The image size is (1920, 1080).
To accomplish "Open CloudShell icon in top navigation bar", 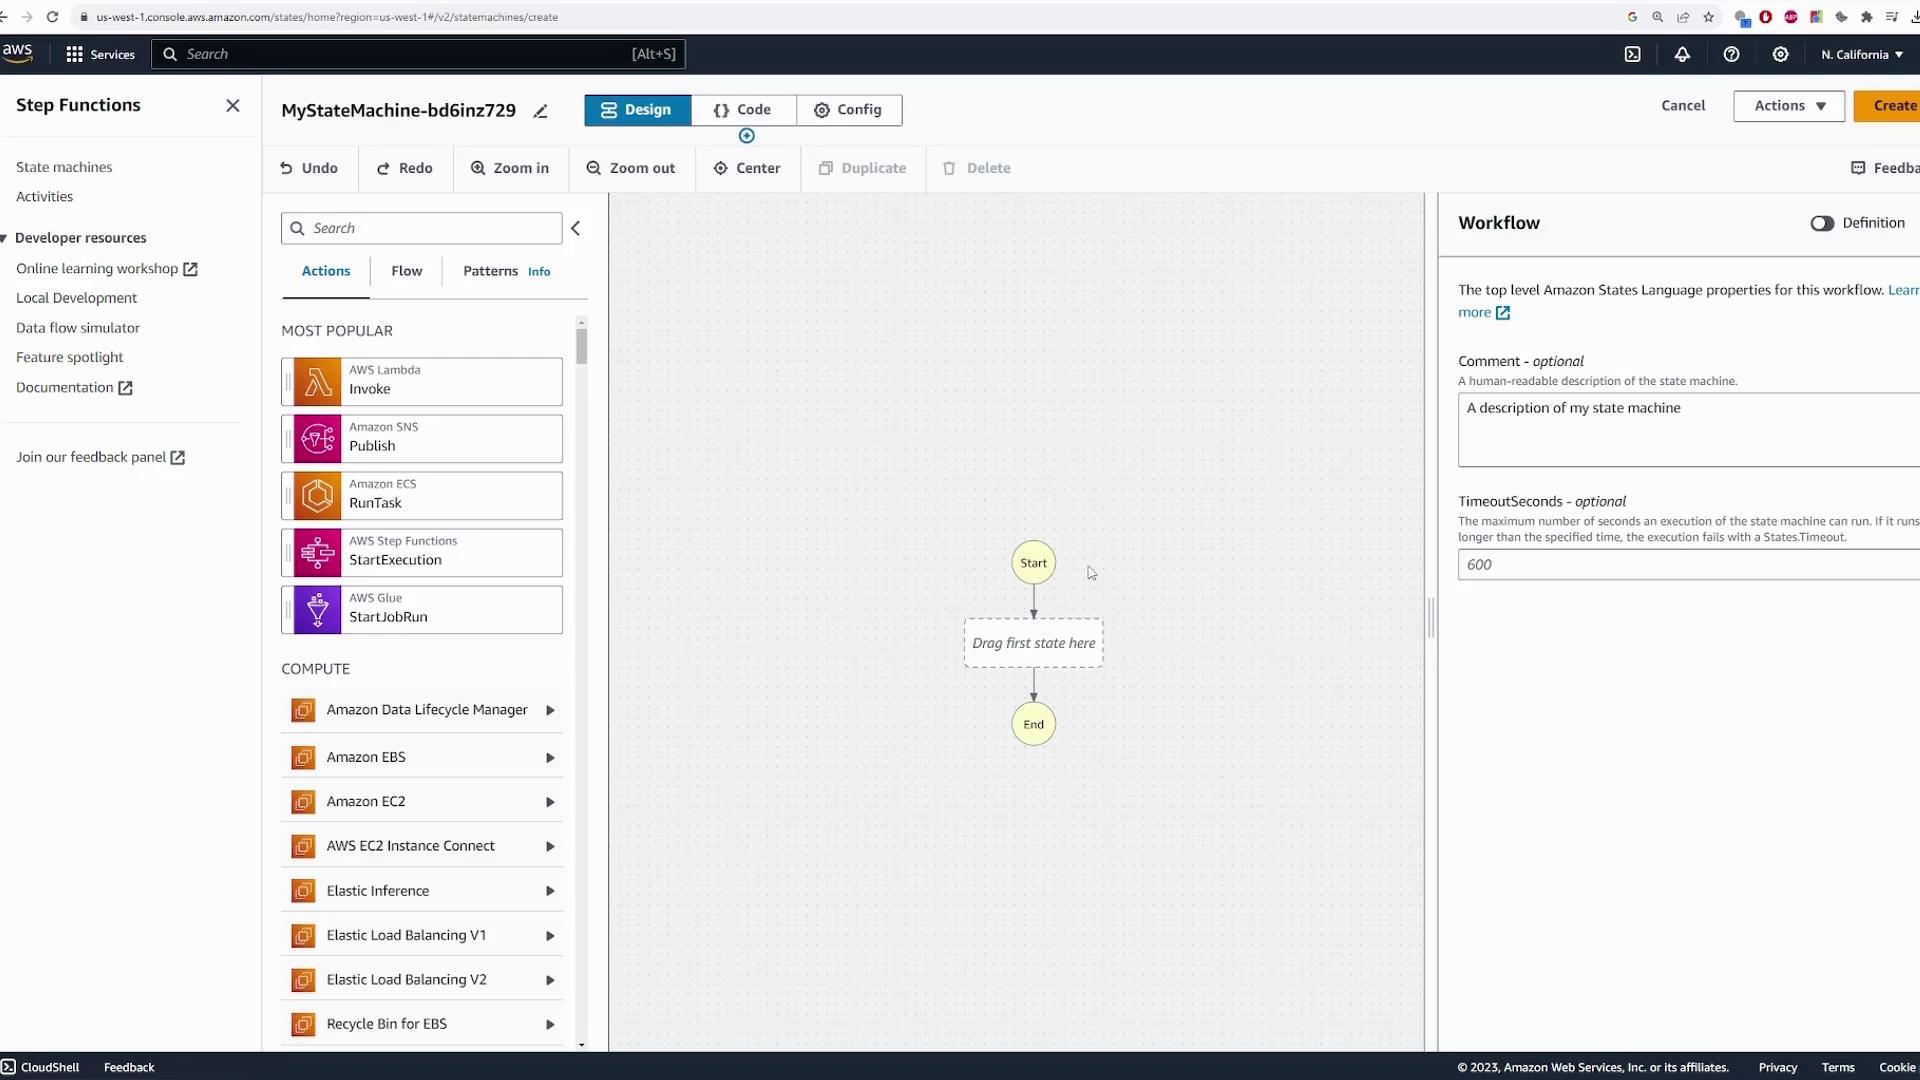I will tap(1632, 54).
